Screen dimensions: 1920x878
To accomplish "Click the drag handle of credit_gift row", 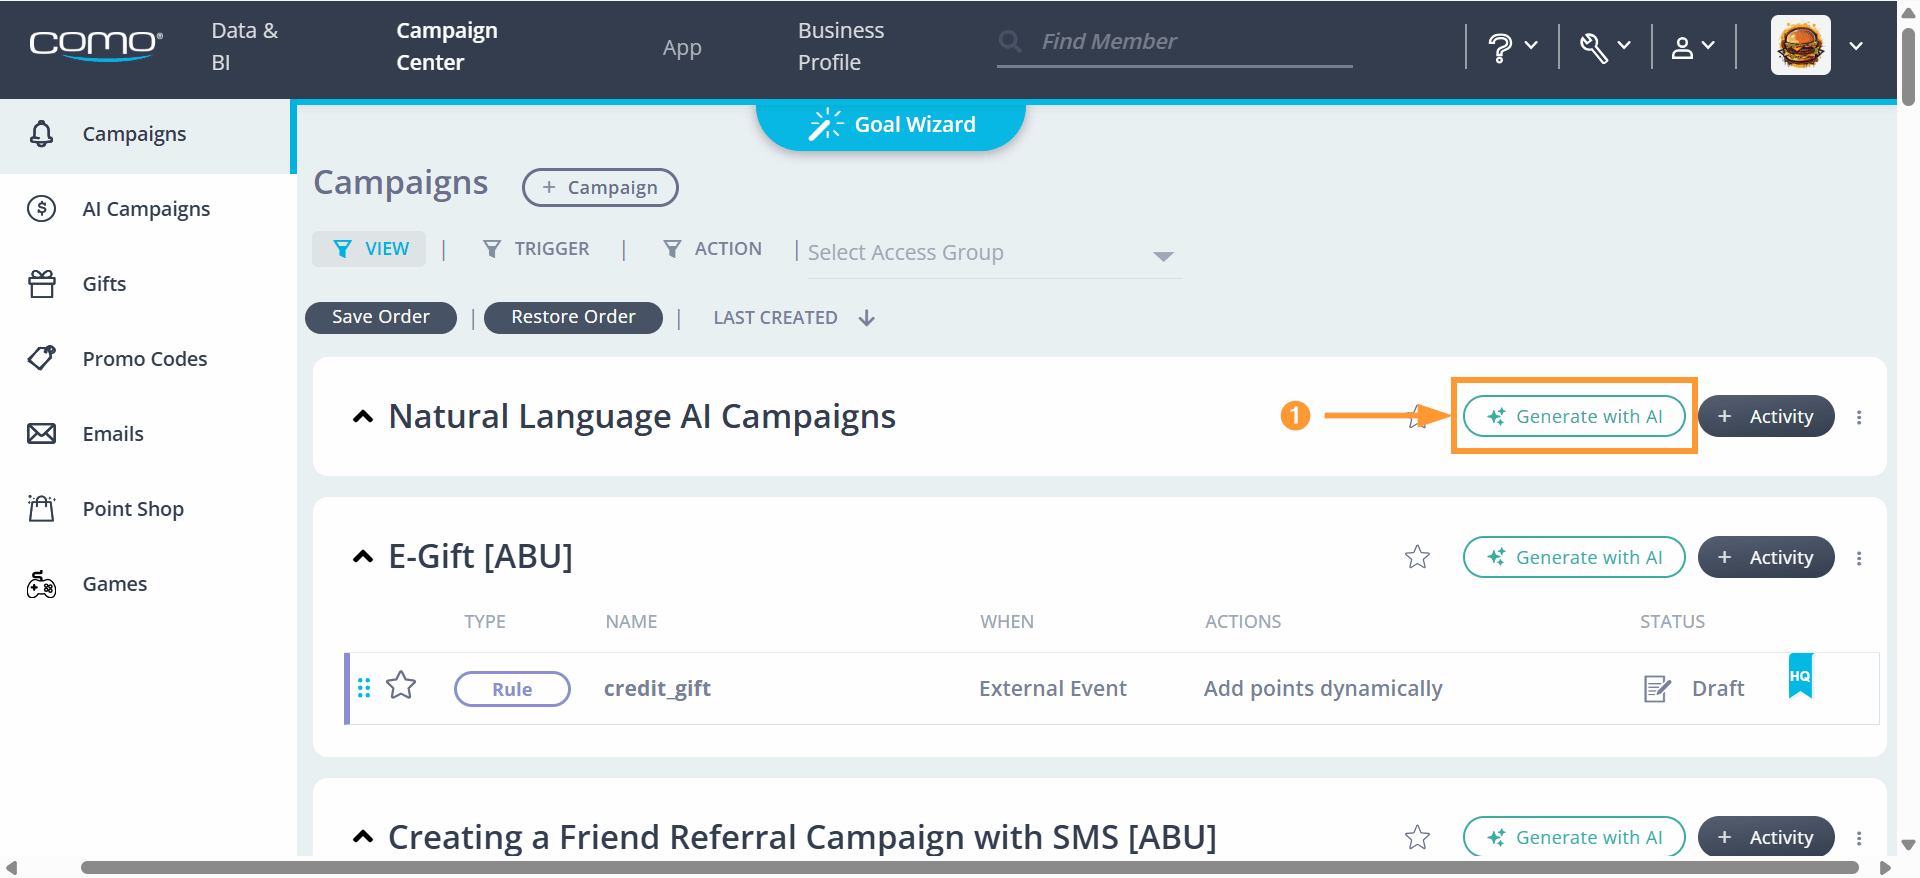I will pos(364,688).
